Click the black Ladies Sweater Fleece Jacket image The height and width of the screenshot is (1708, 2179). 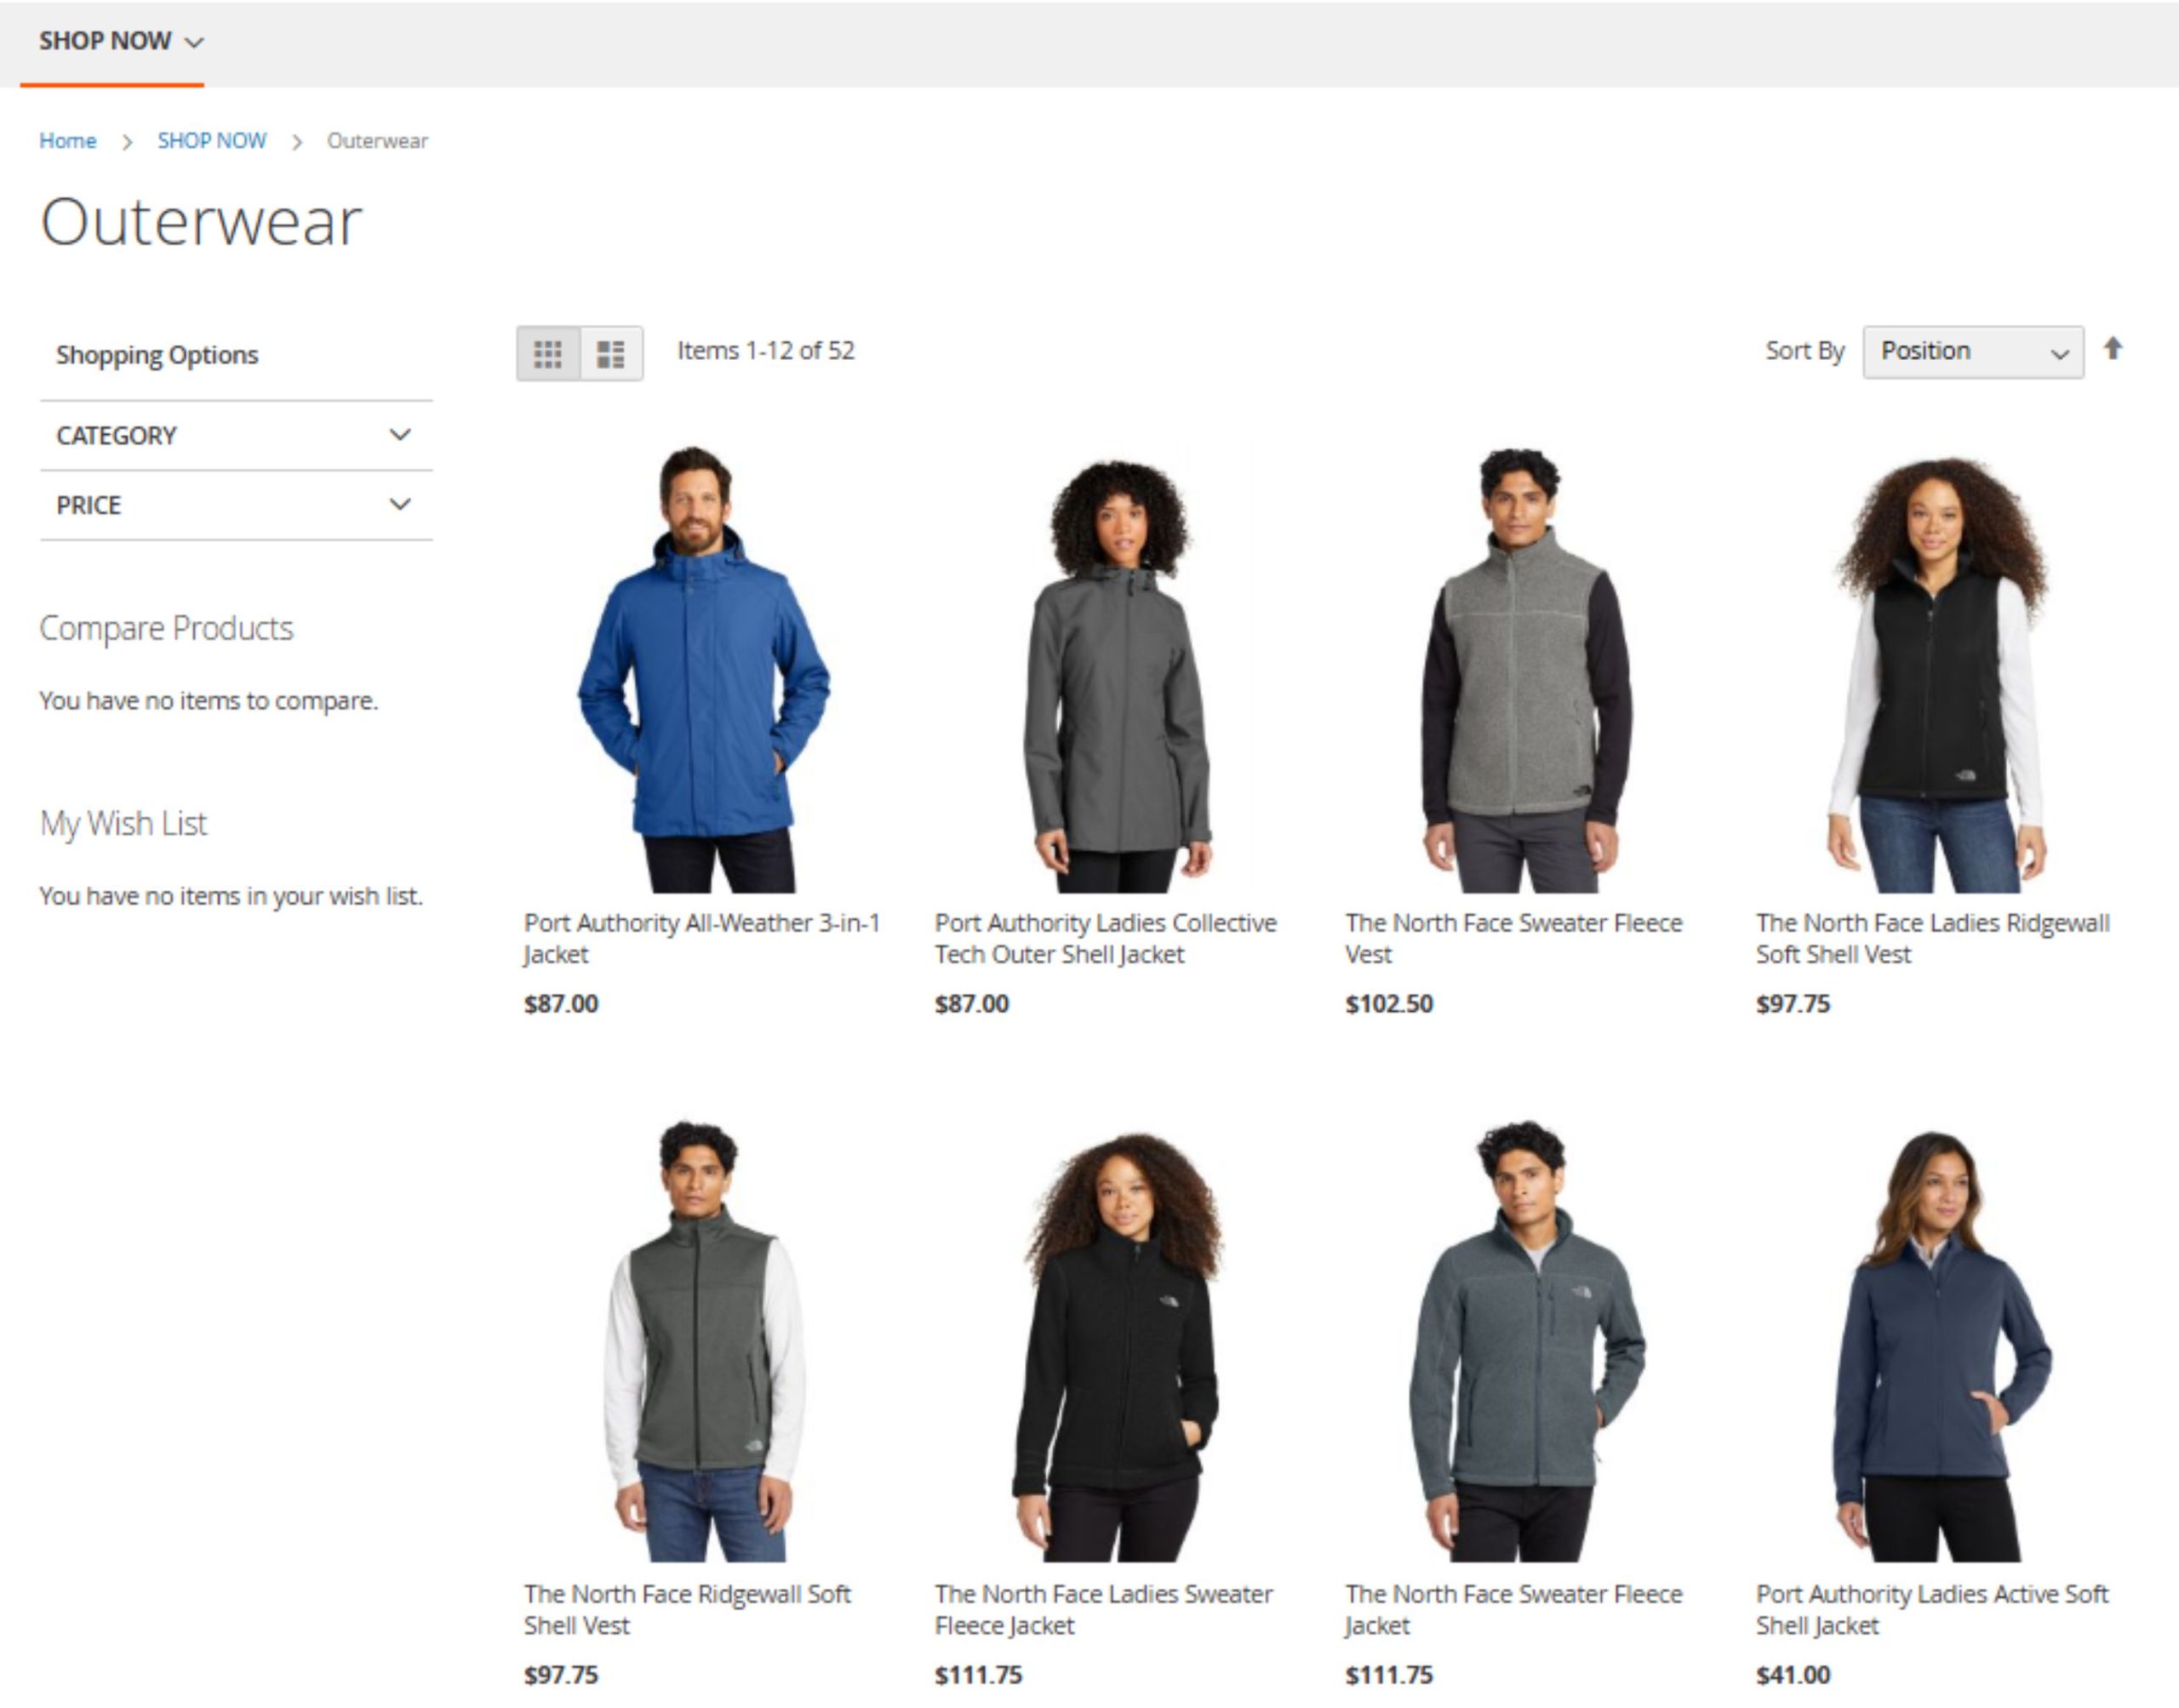1118,1346
